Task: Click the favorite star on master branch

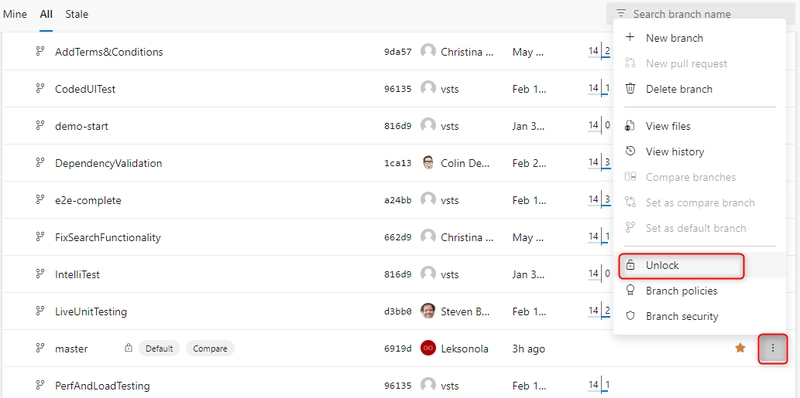Action: click(x=740, y=348)
